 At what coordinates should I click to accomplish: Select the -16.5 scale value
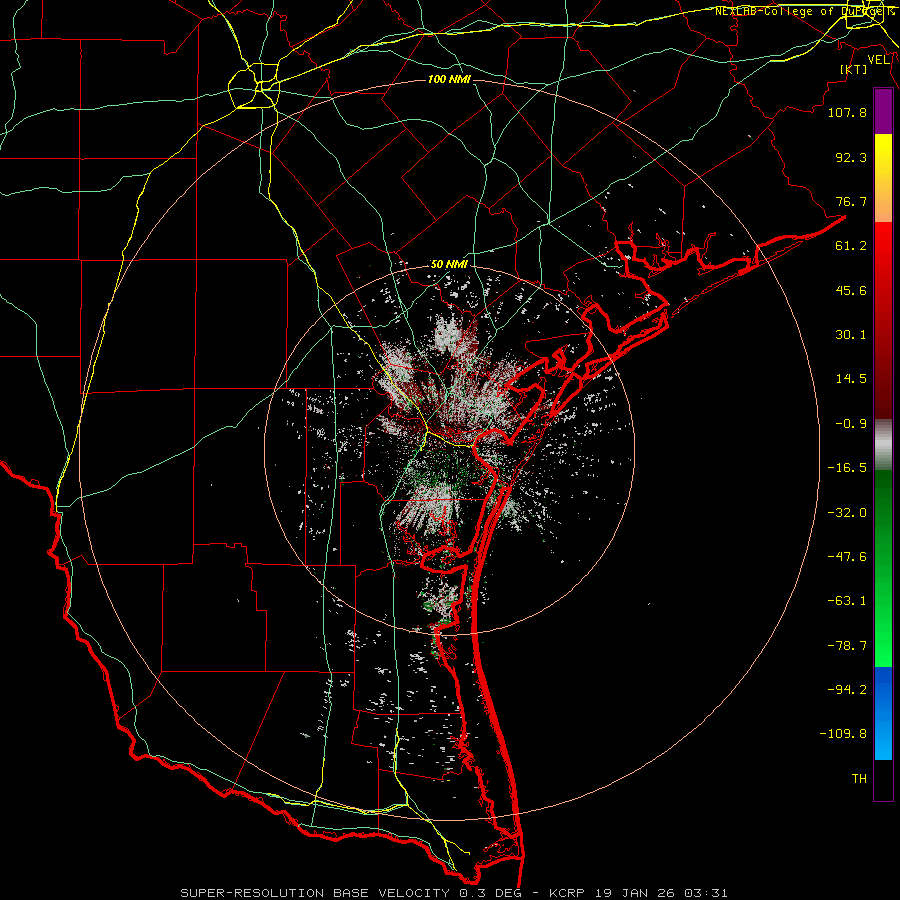847,468
